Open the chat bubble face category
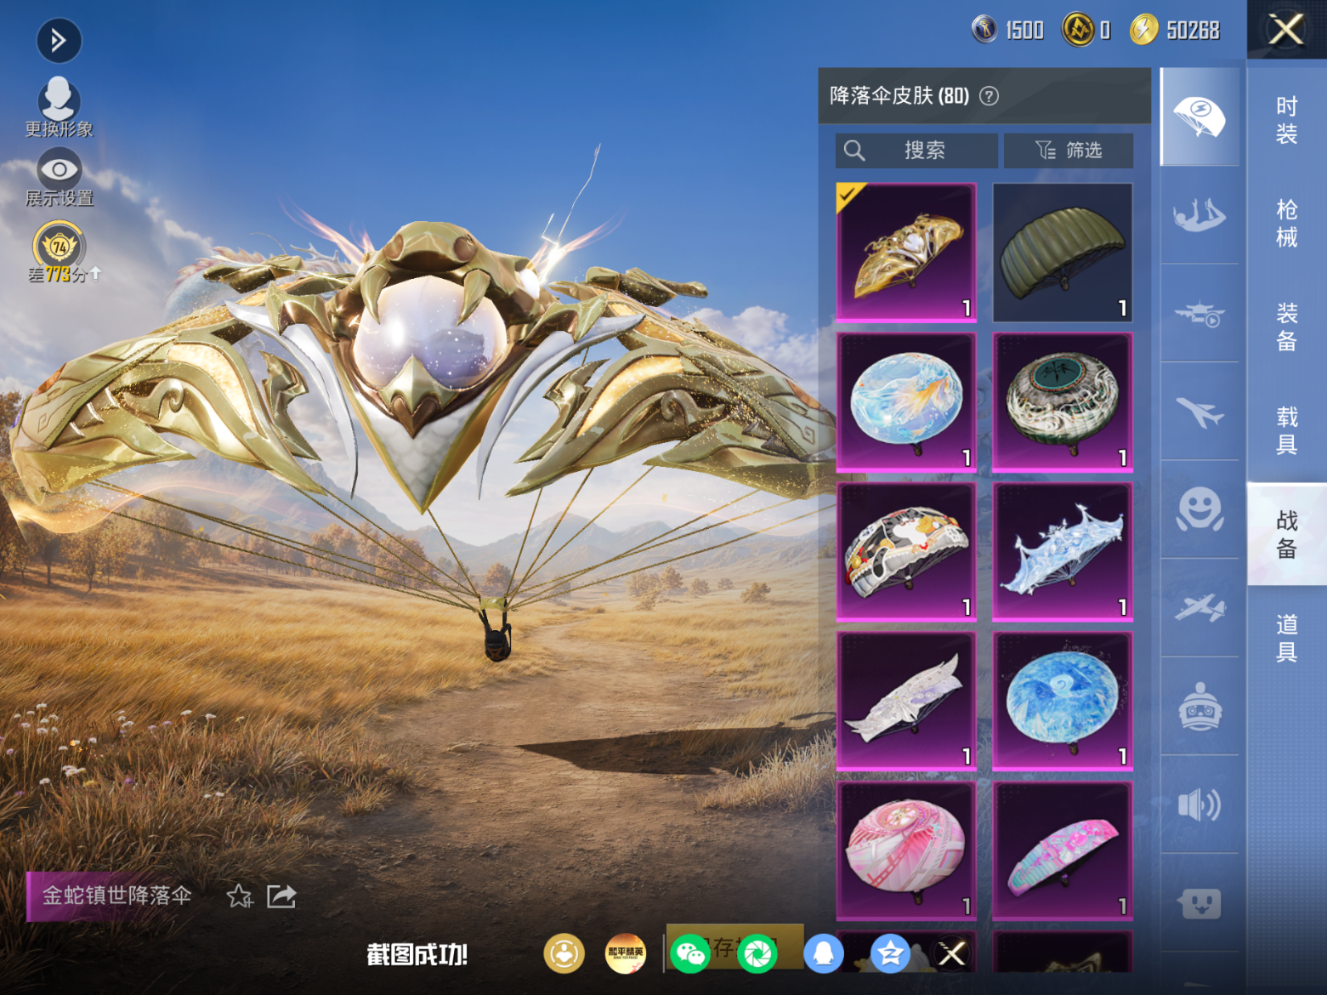 point(1200,903)
